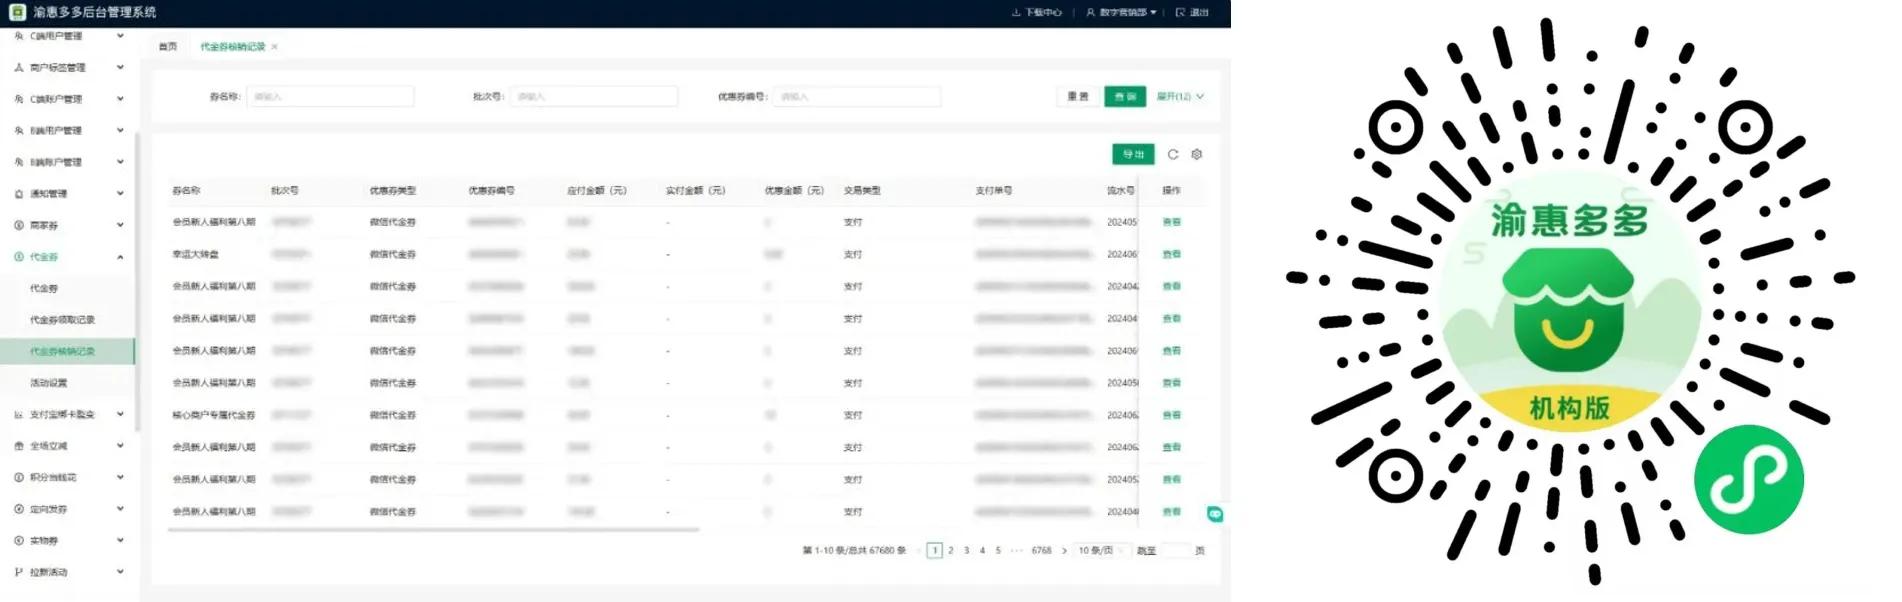The image size is (1902, 602).
Task: Click the WeChat mini program QR code
Action: pyautogui.click(x=1570, y=301)
